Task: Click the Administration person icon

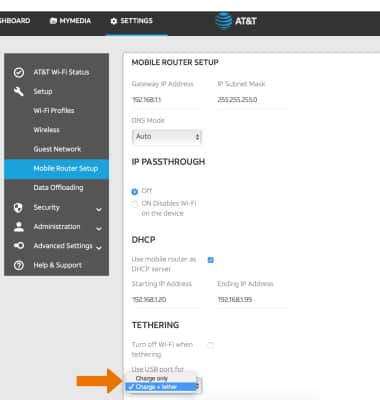Action: (x=19, y=227)
